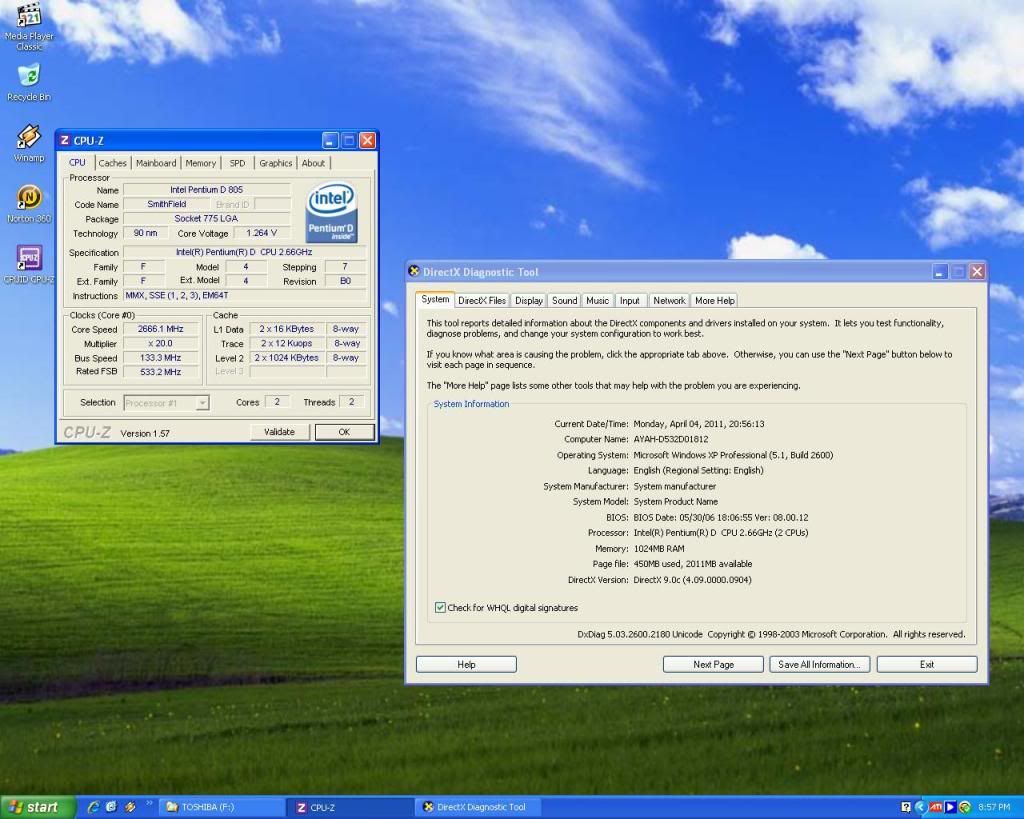The height and width of the screenshot is (819, 1024).
Task: Click the Socket 775 LGA package field
Action: pos(206,218)
